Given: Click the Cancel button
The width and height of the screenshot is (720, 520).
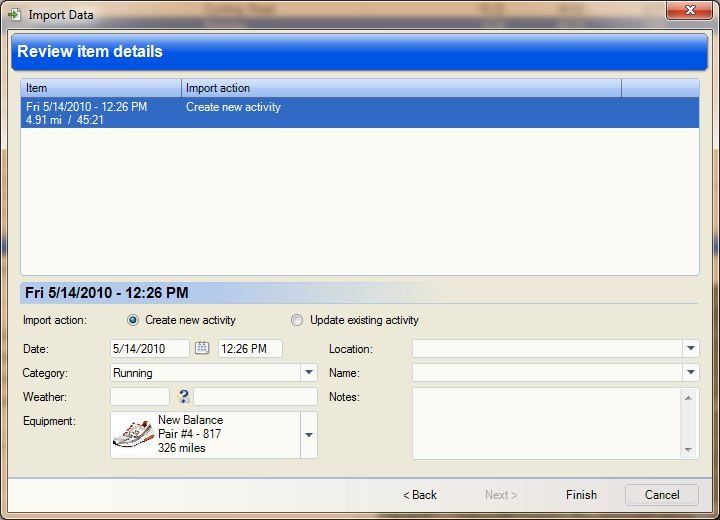Looking at the screenshot, I should [662, 495].
